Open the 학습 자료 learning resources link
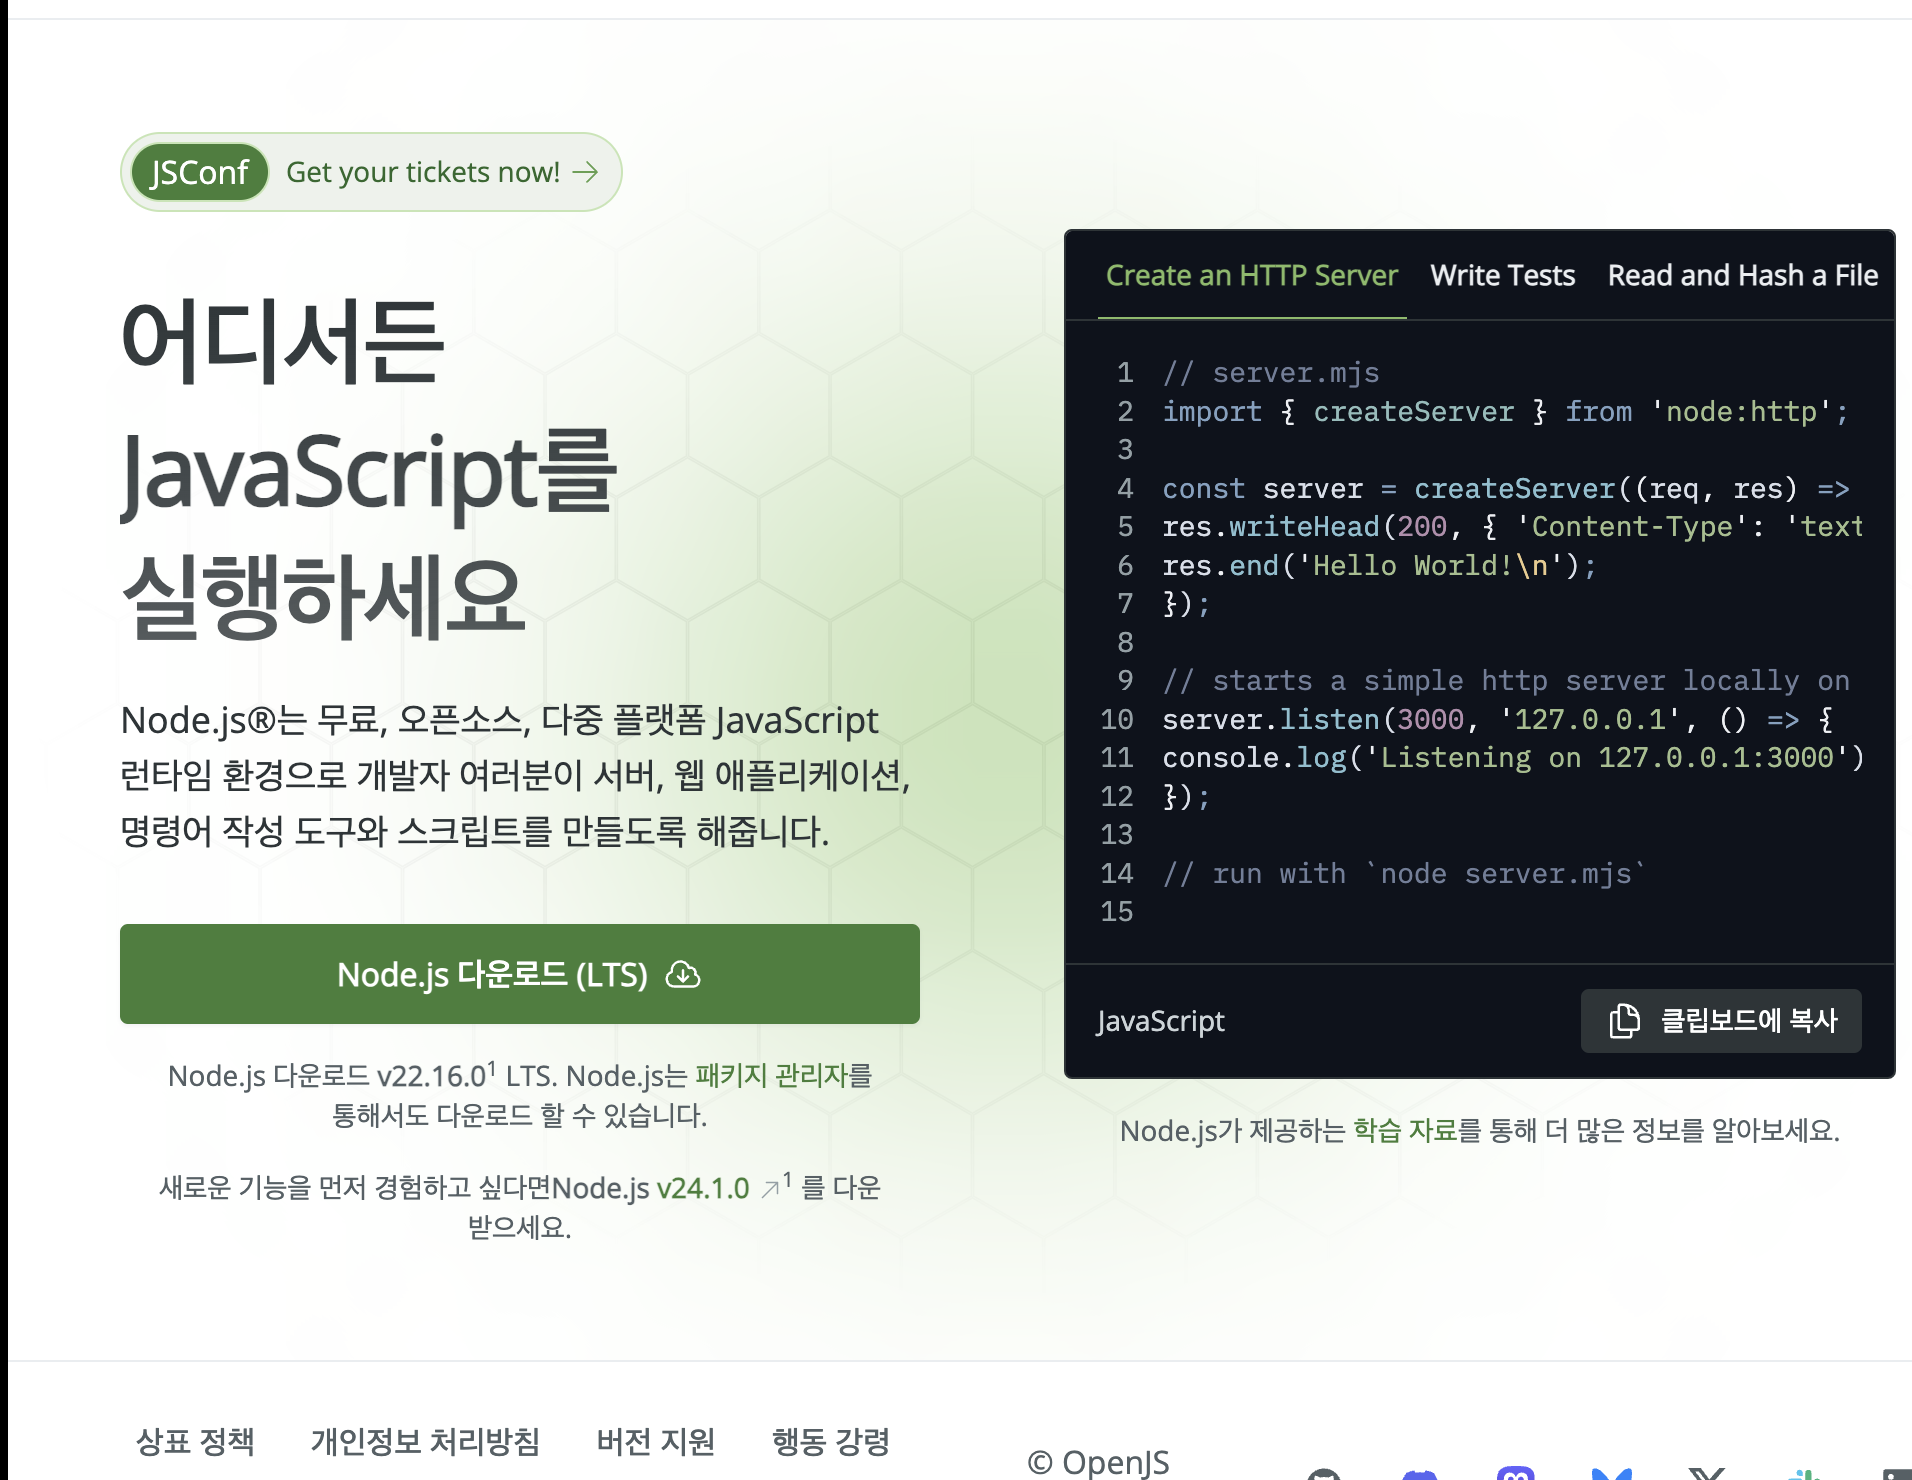1912x1480 pixels. coord(1404,1131)
